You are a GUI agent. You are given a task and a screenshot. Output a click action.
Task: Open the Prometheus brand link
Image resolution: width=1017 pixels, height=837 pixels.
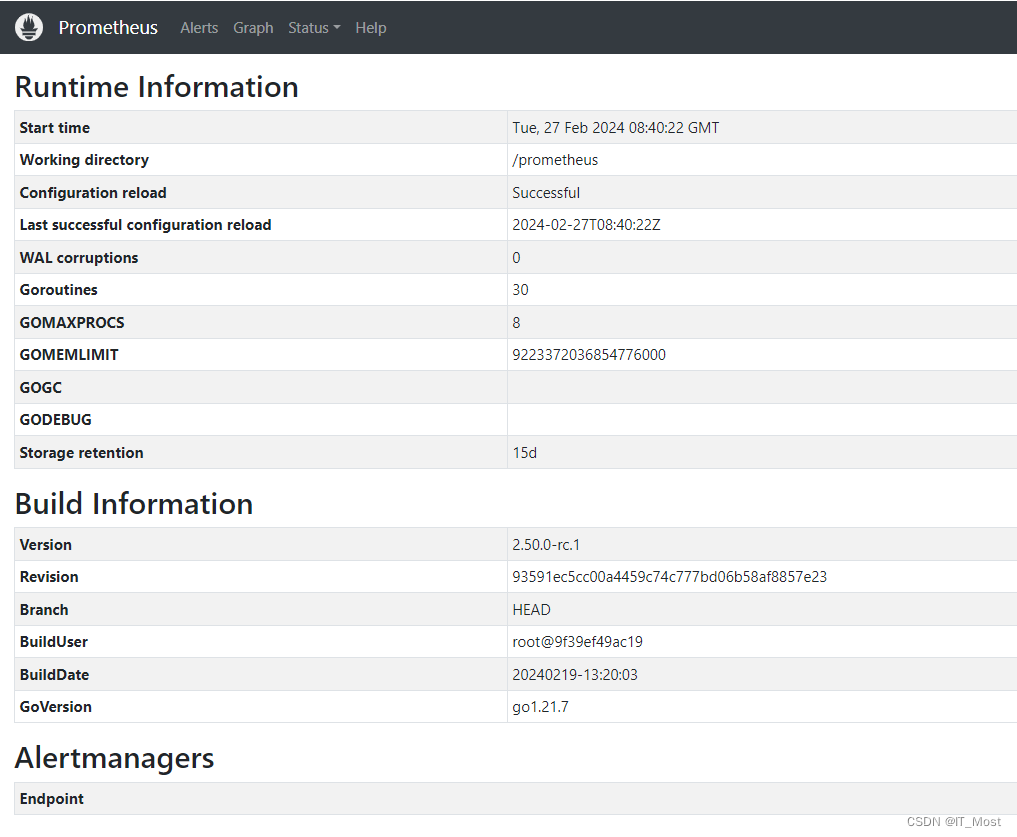pos(108,28)
